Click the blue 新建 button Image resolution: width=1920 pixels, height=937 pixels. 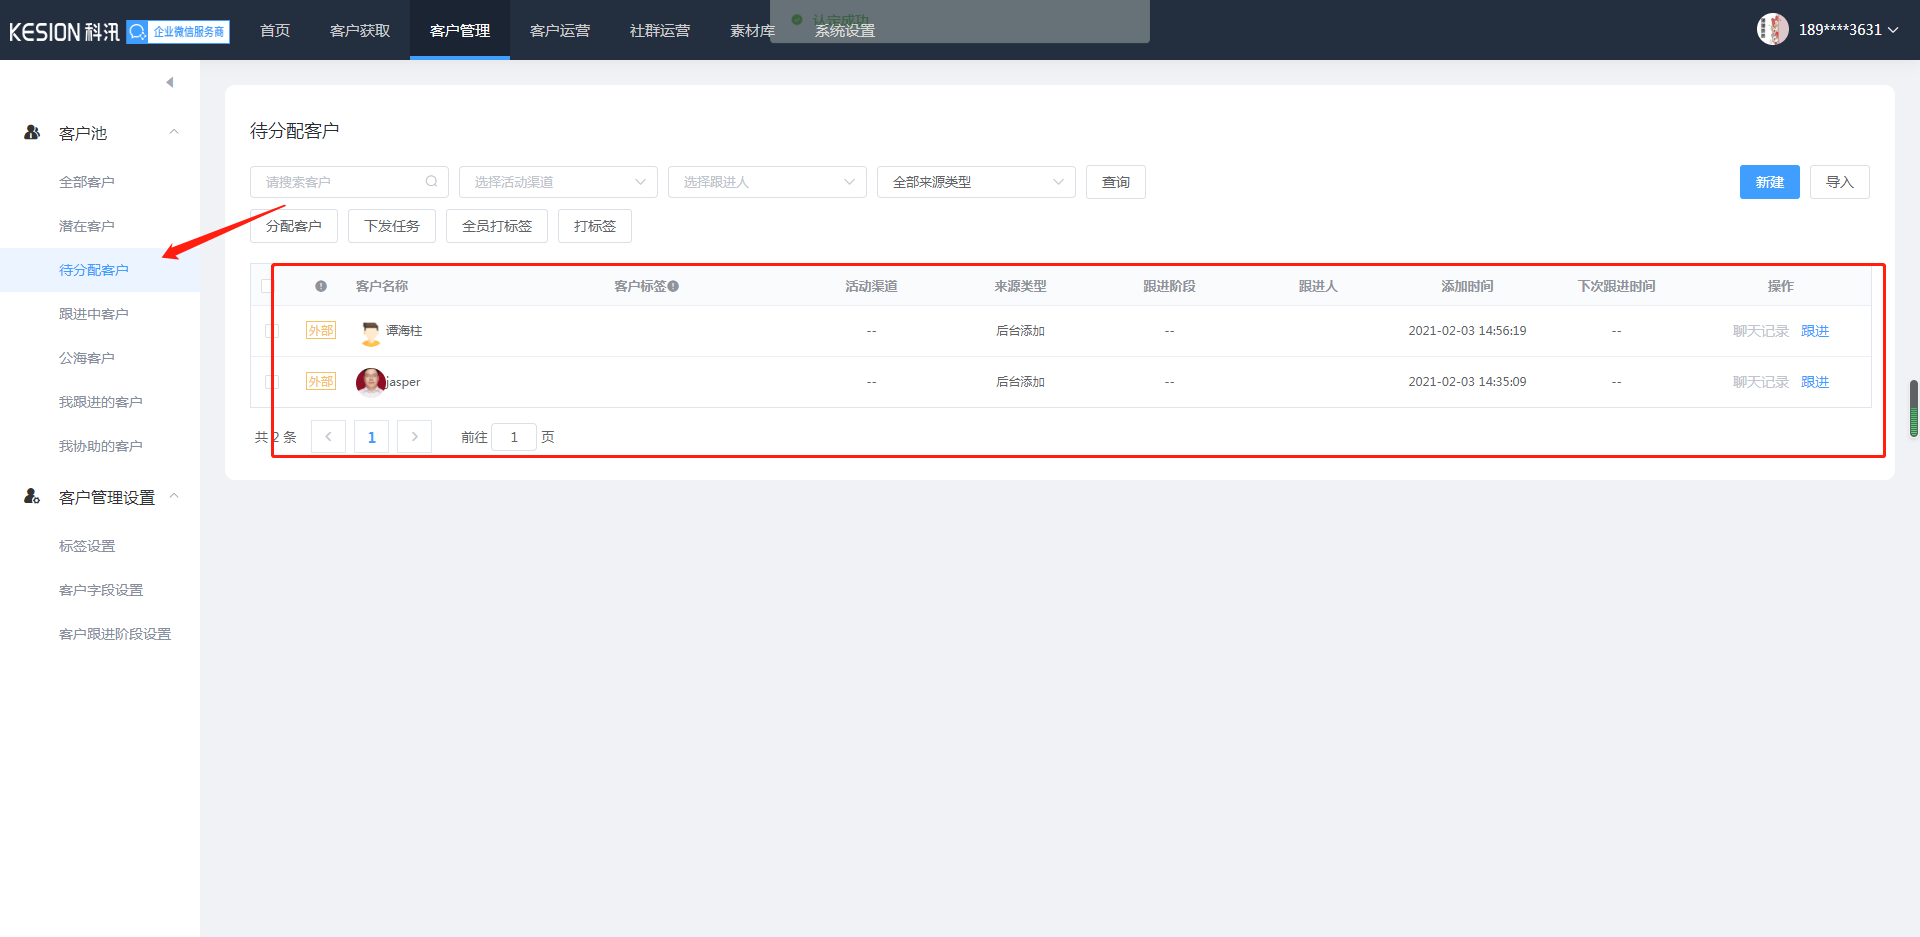point(1769,182)
